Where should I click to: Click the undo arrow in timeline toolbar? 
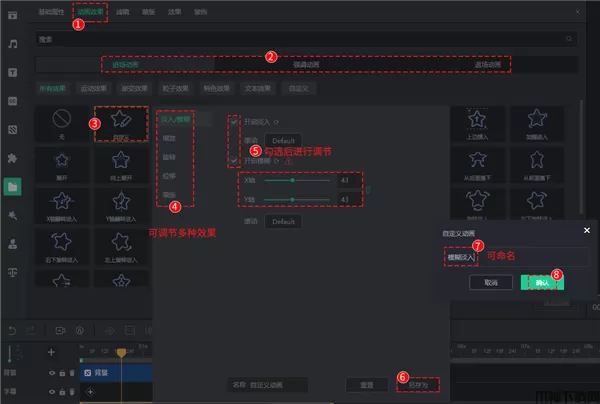12,330
